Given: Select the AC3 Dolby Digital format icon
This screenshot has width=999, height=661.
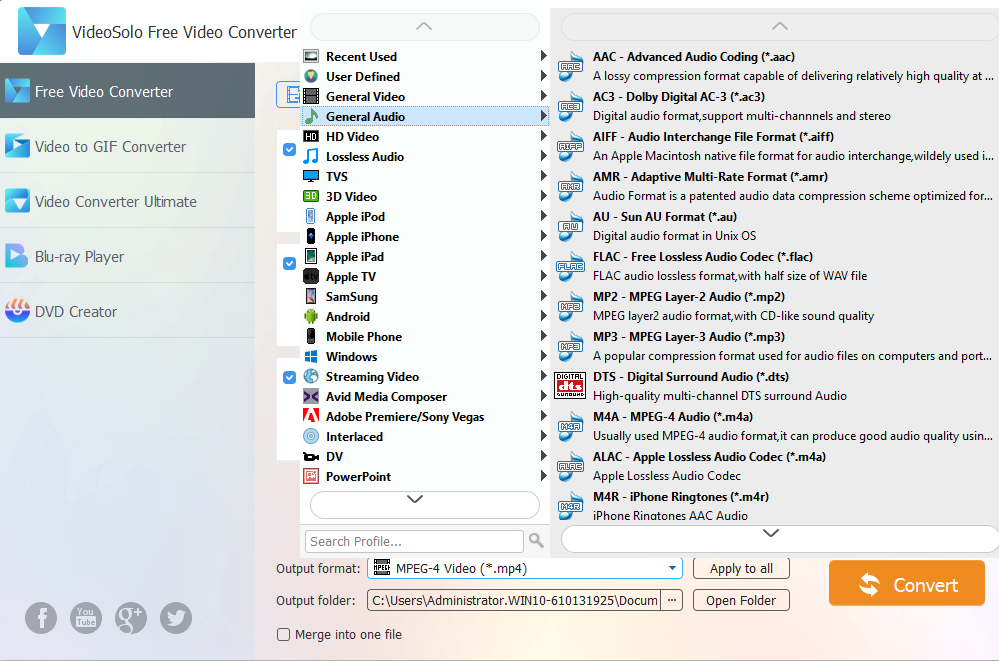Looking at the screenshot, I should (x=570, y=106).
